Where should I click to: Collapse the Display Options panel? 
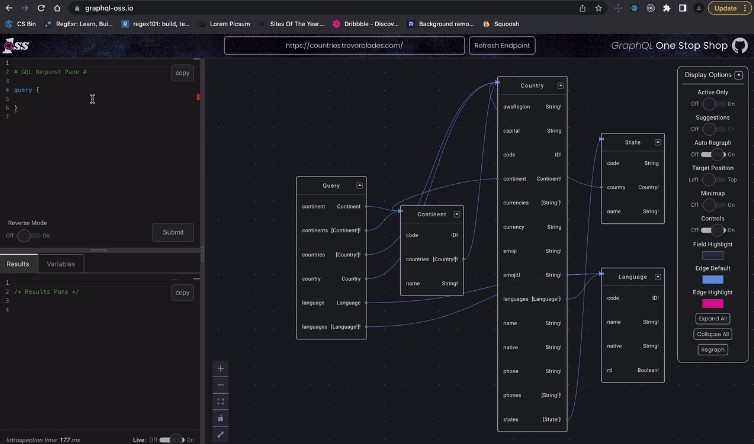coord(739,75)
